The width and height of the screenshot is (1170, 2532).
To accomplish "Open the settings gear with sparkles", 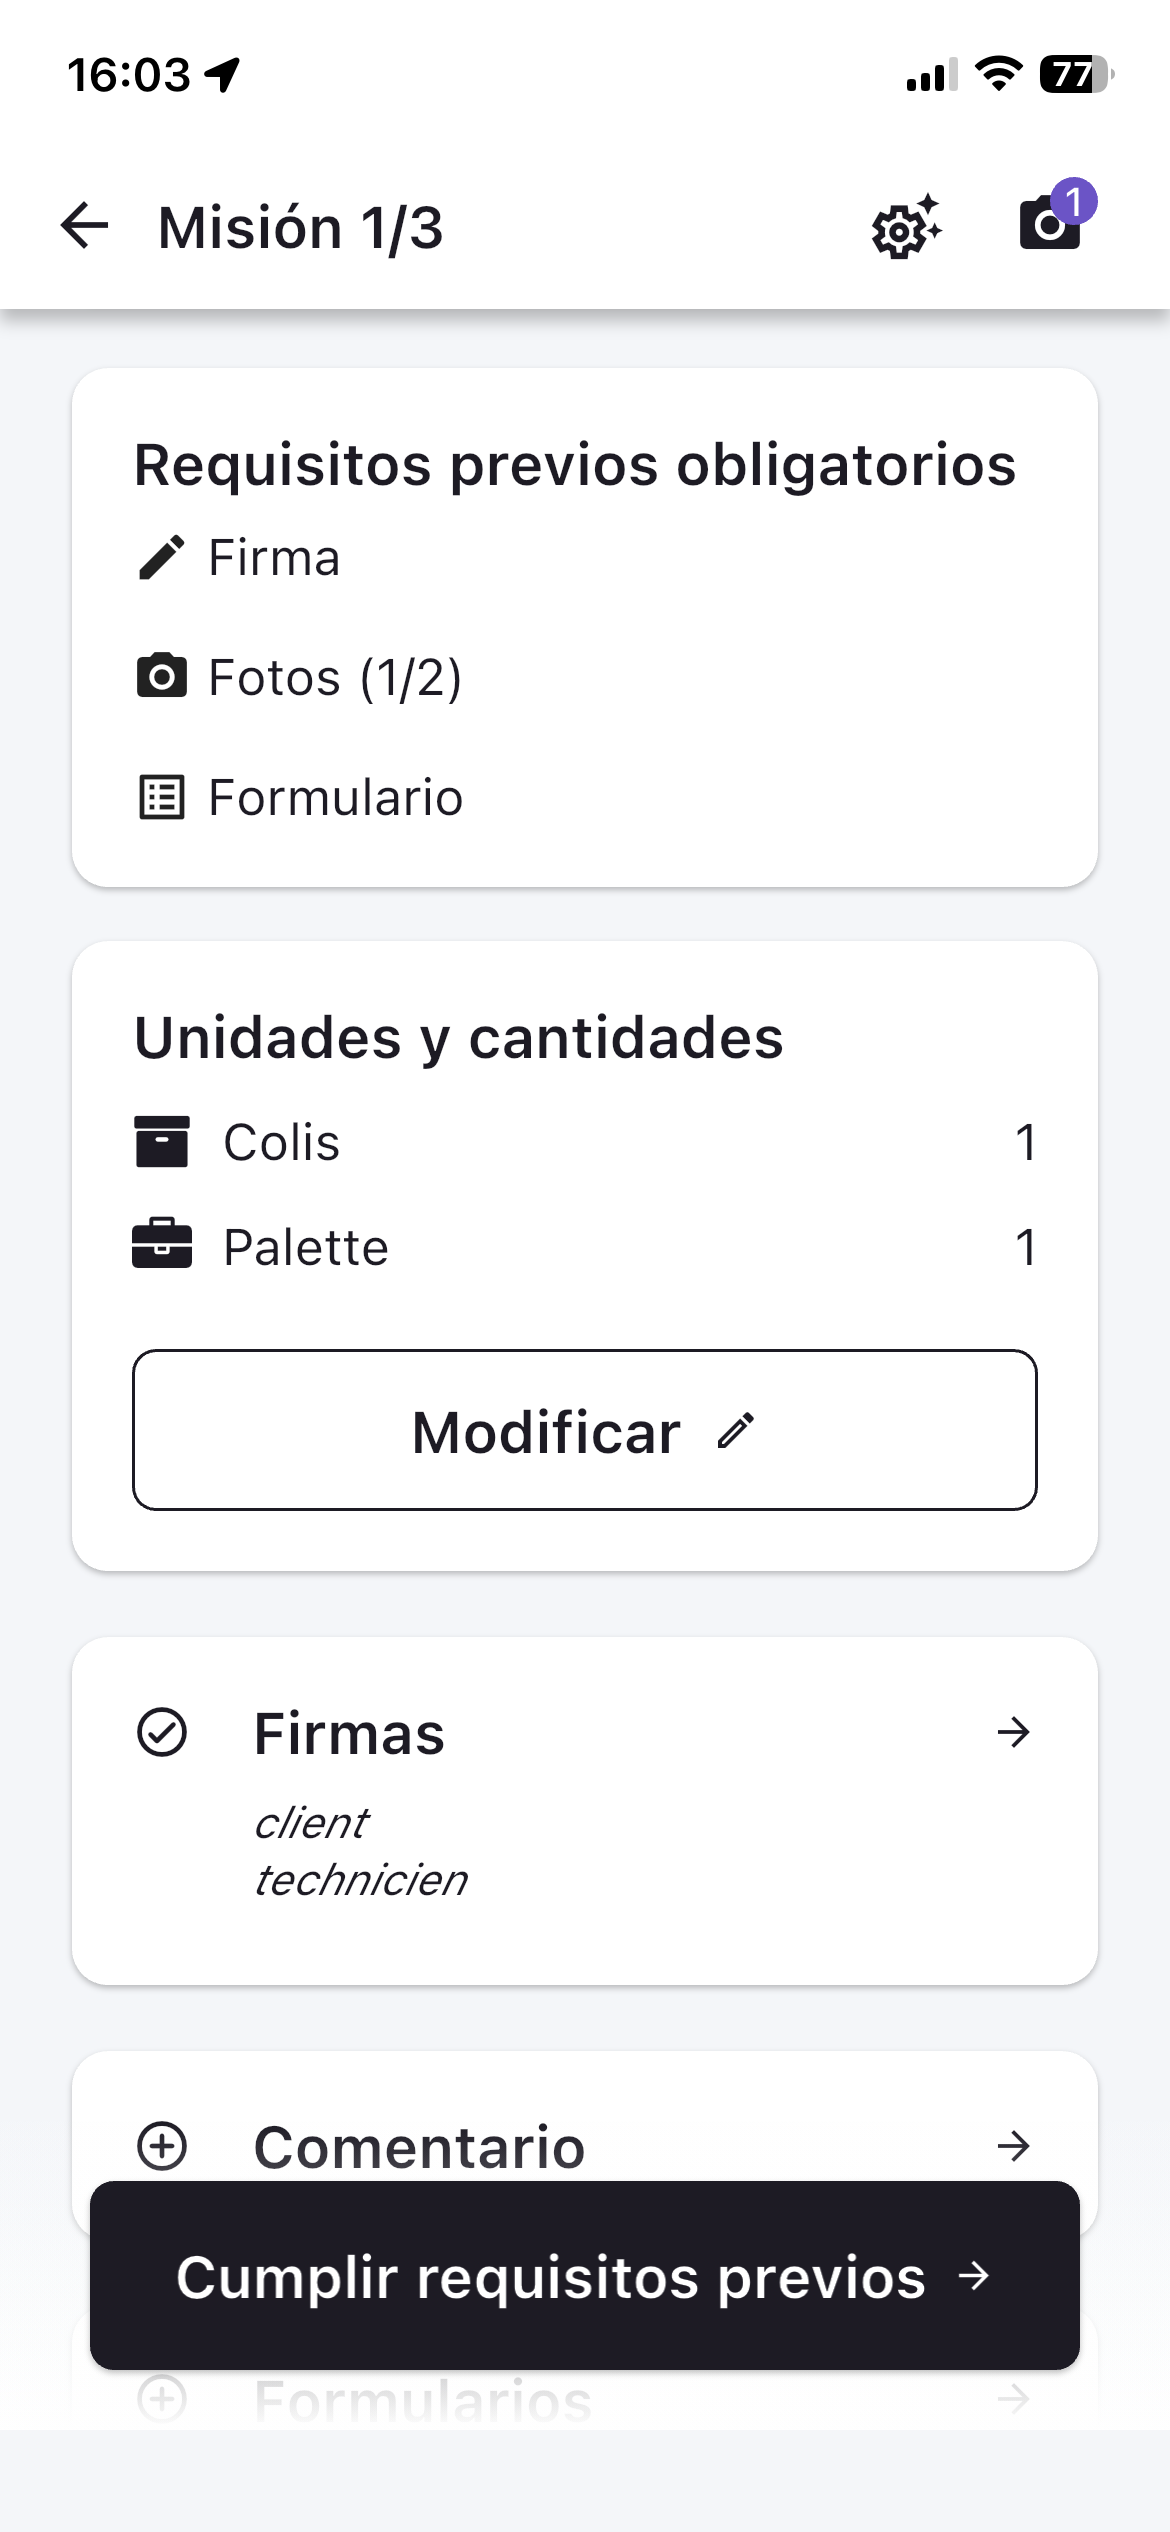I will point(905,228).
